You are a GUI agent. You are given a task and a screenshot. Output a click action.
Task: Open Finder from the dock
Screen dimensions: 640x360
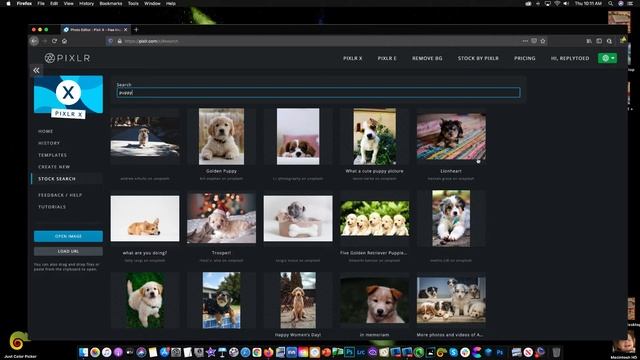tap(83, 352)
